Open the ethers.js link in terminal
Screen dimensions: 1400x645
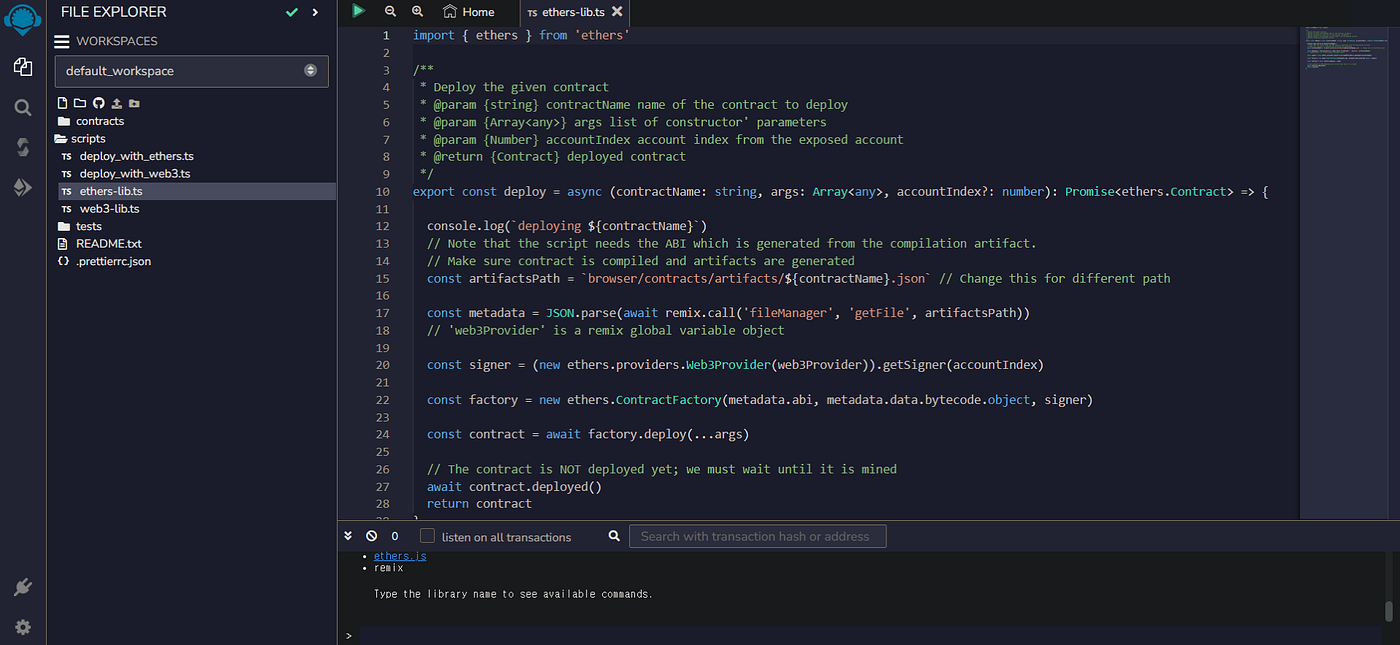(x=400, y=556)
